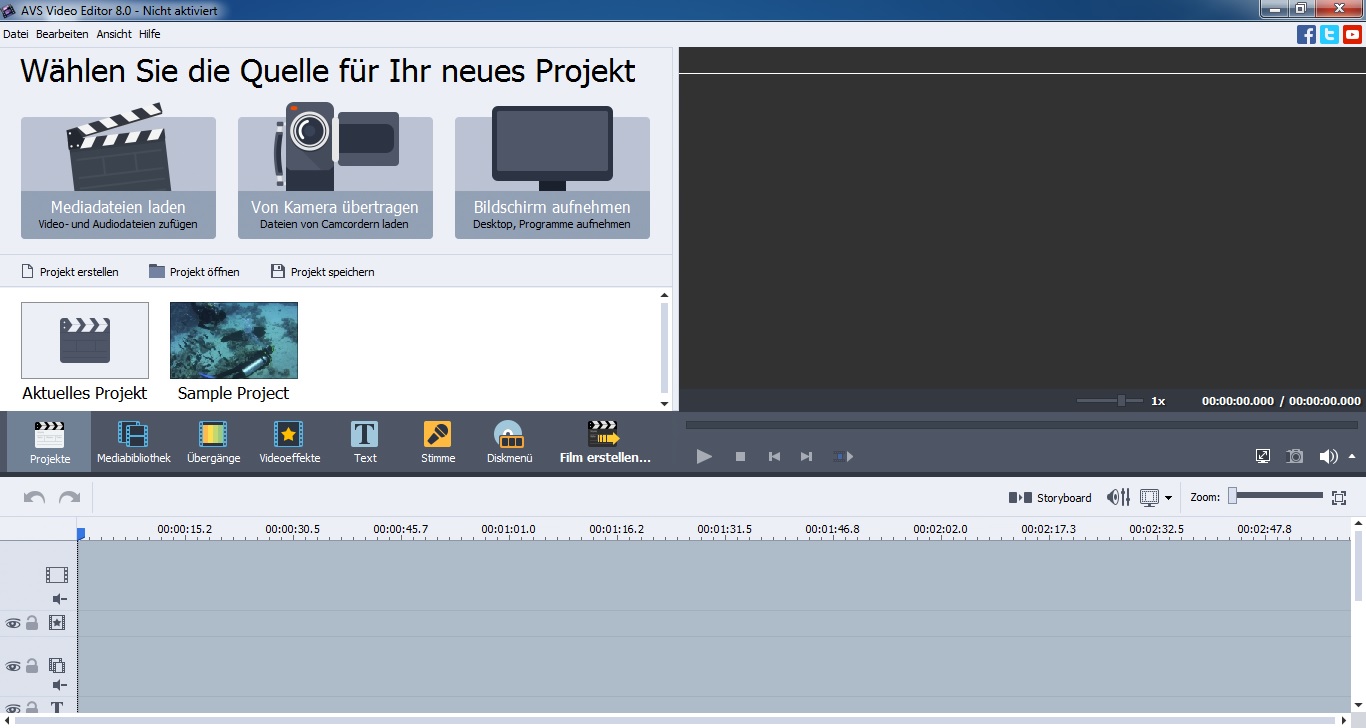
Task: Click the projects list scroll up arrow
Action: 664,295
